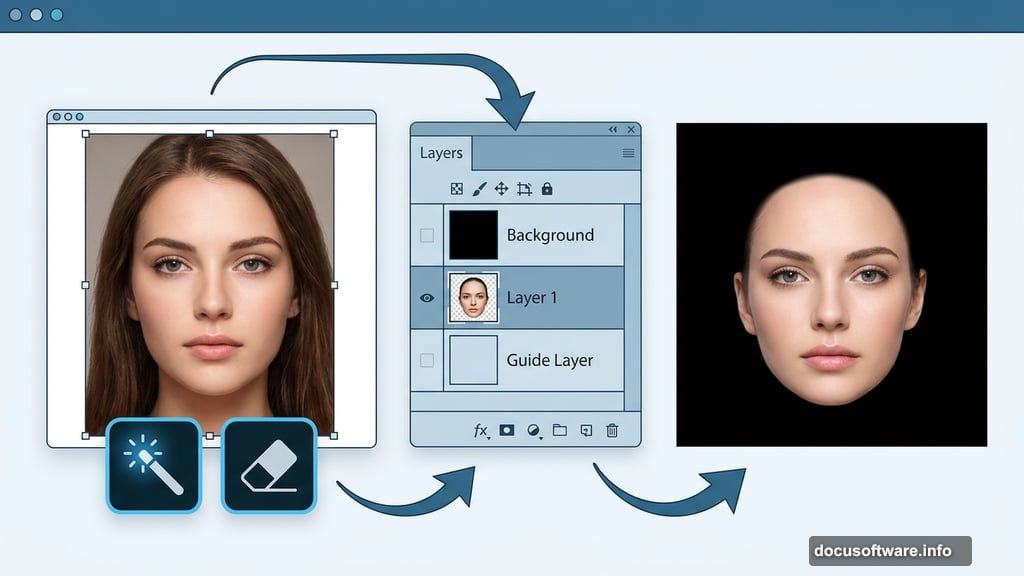Image resolution: width=1024 pixels, height=576 pixels.
Task: Click the lock all padlock icon
Action: [x=547, y=189]
